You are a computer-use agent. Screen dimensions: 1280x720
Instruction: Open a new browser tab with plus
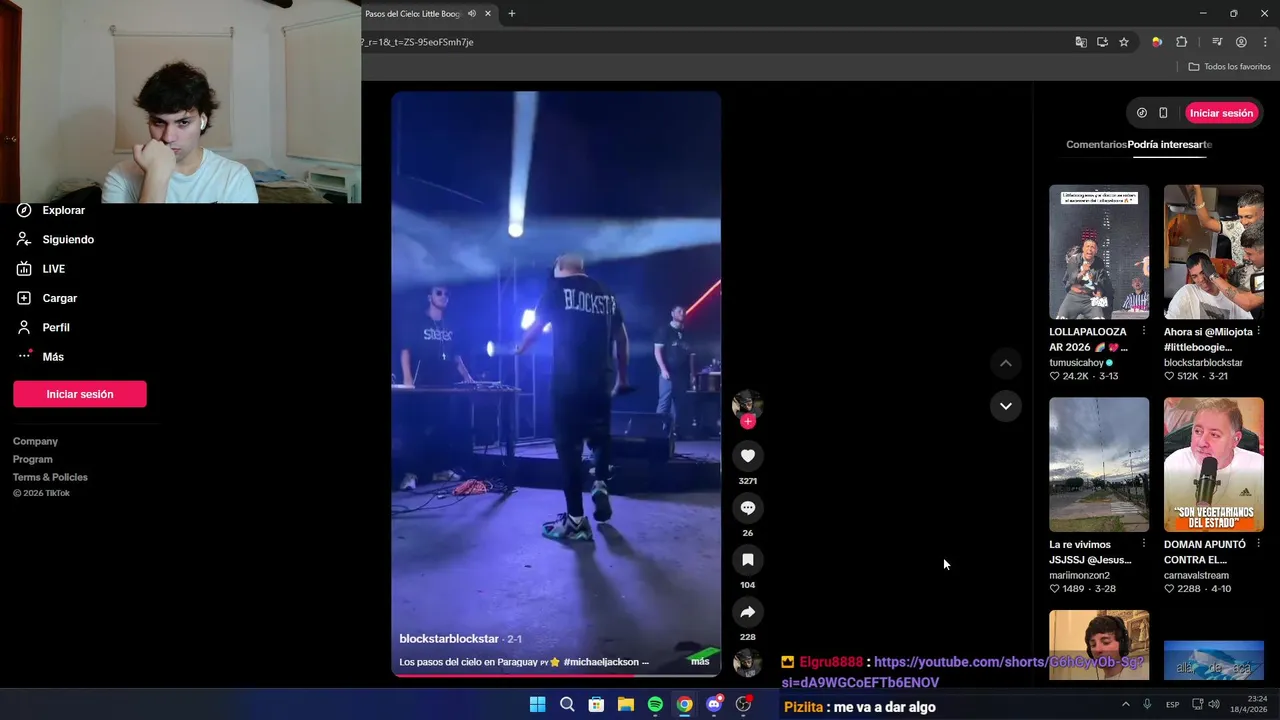coord(512,14)
